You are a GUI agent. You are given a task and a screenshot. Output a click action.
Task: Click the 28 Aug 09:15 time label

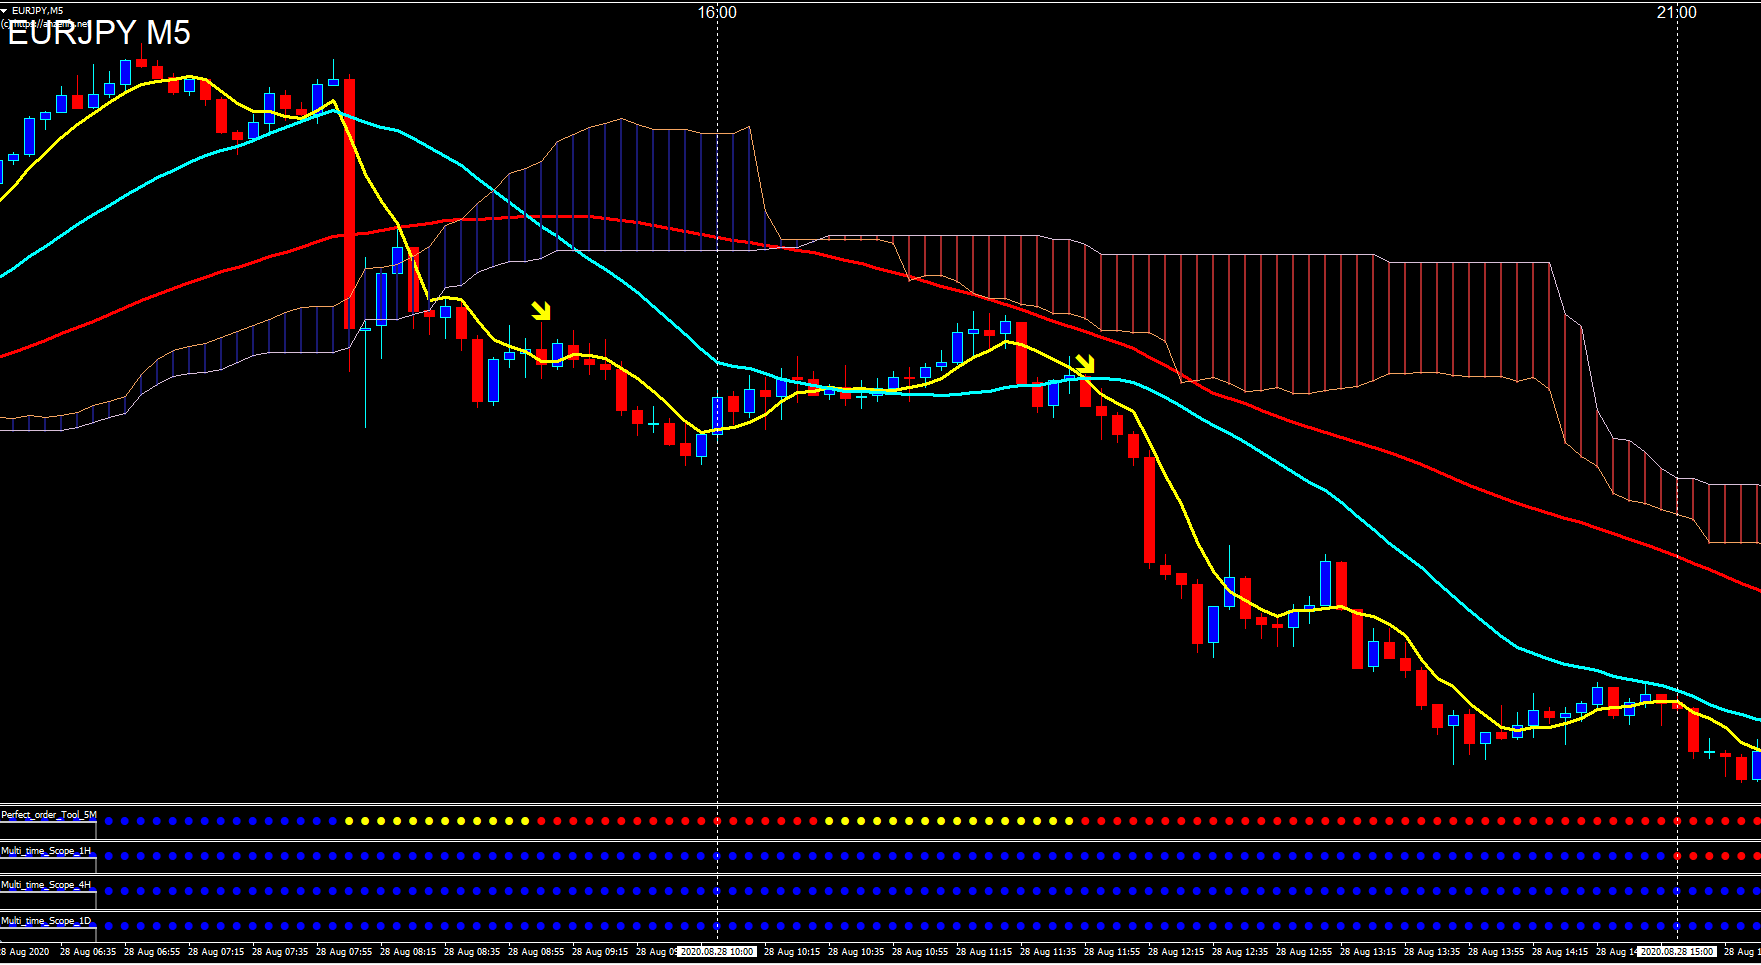coord(600,952)
